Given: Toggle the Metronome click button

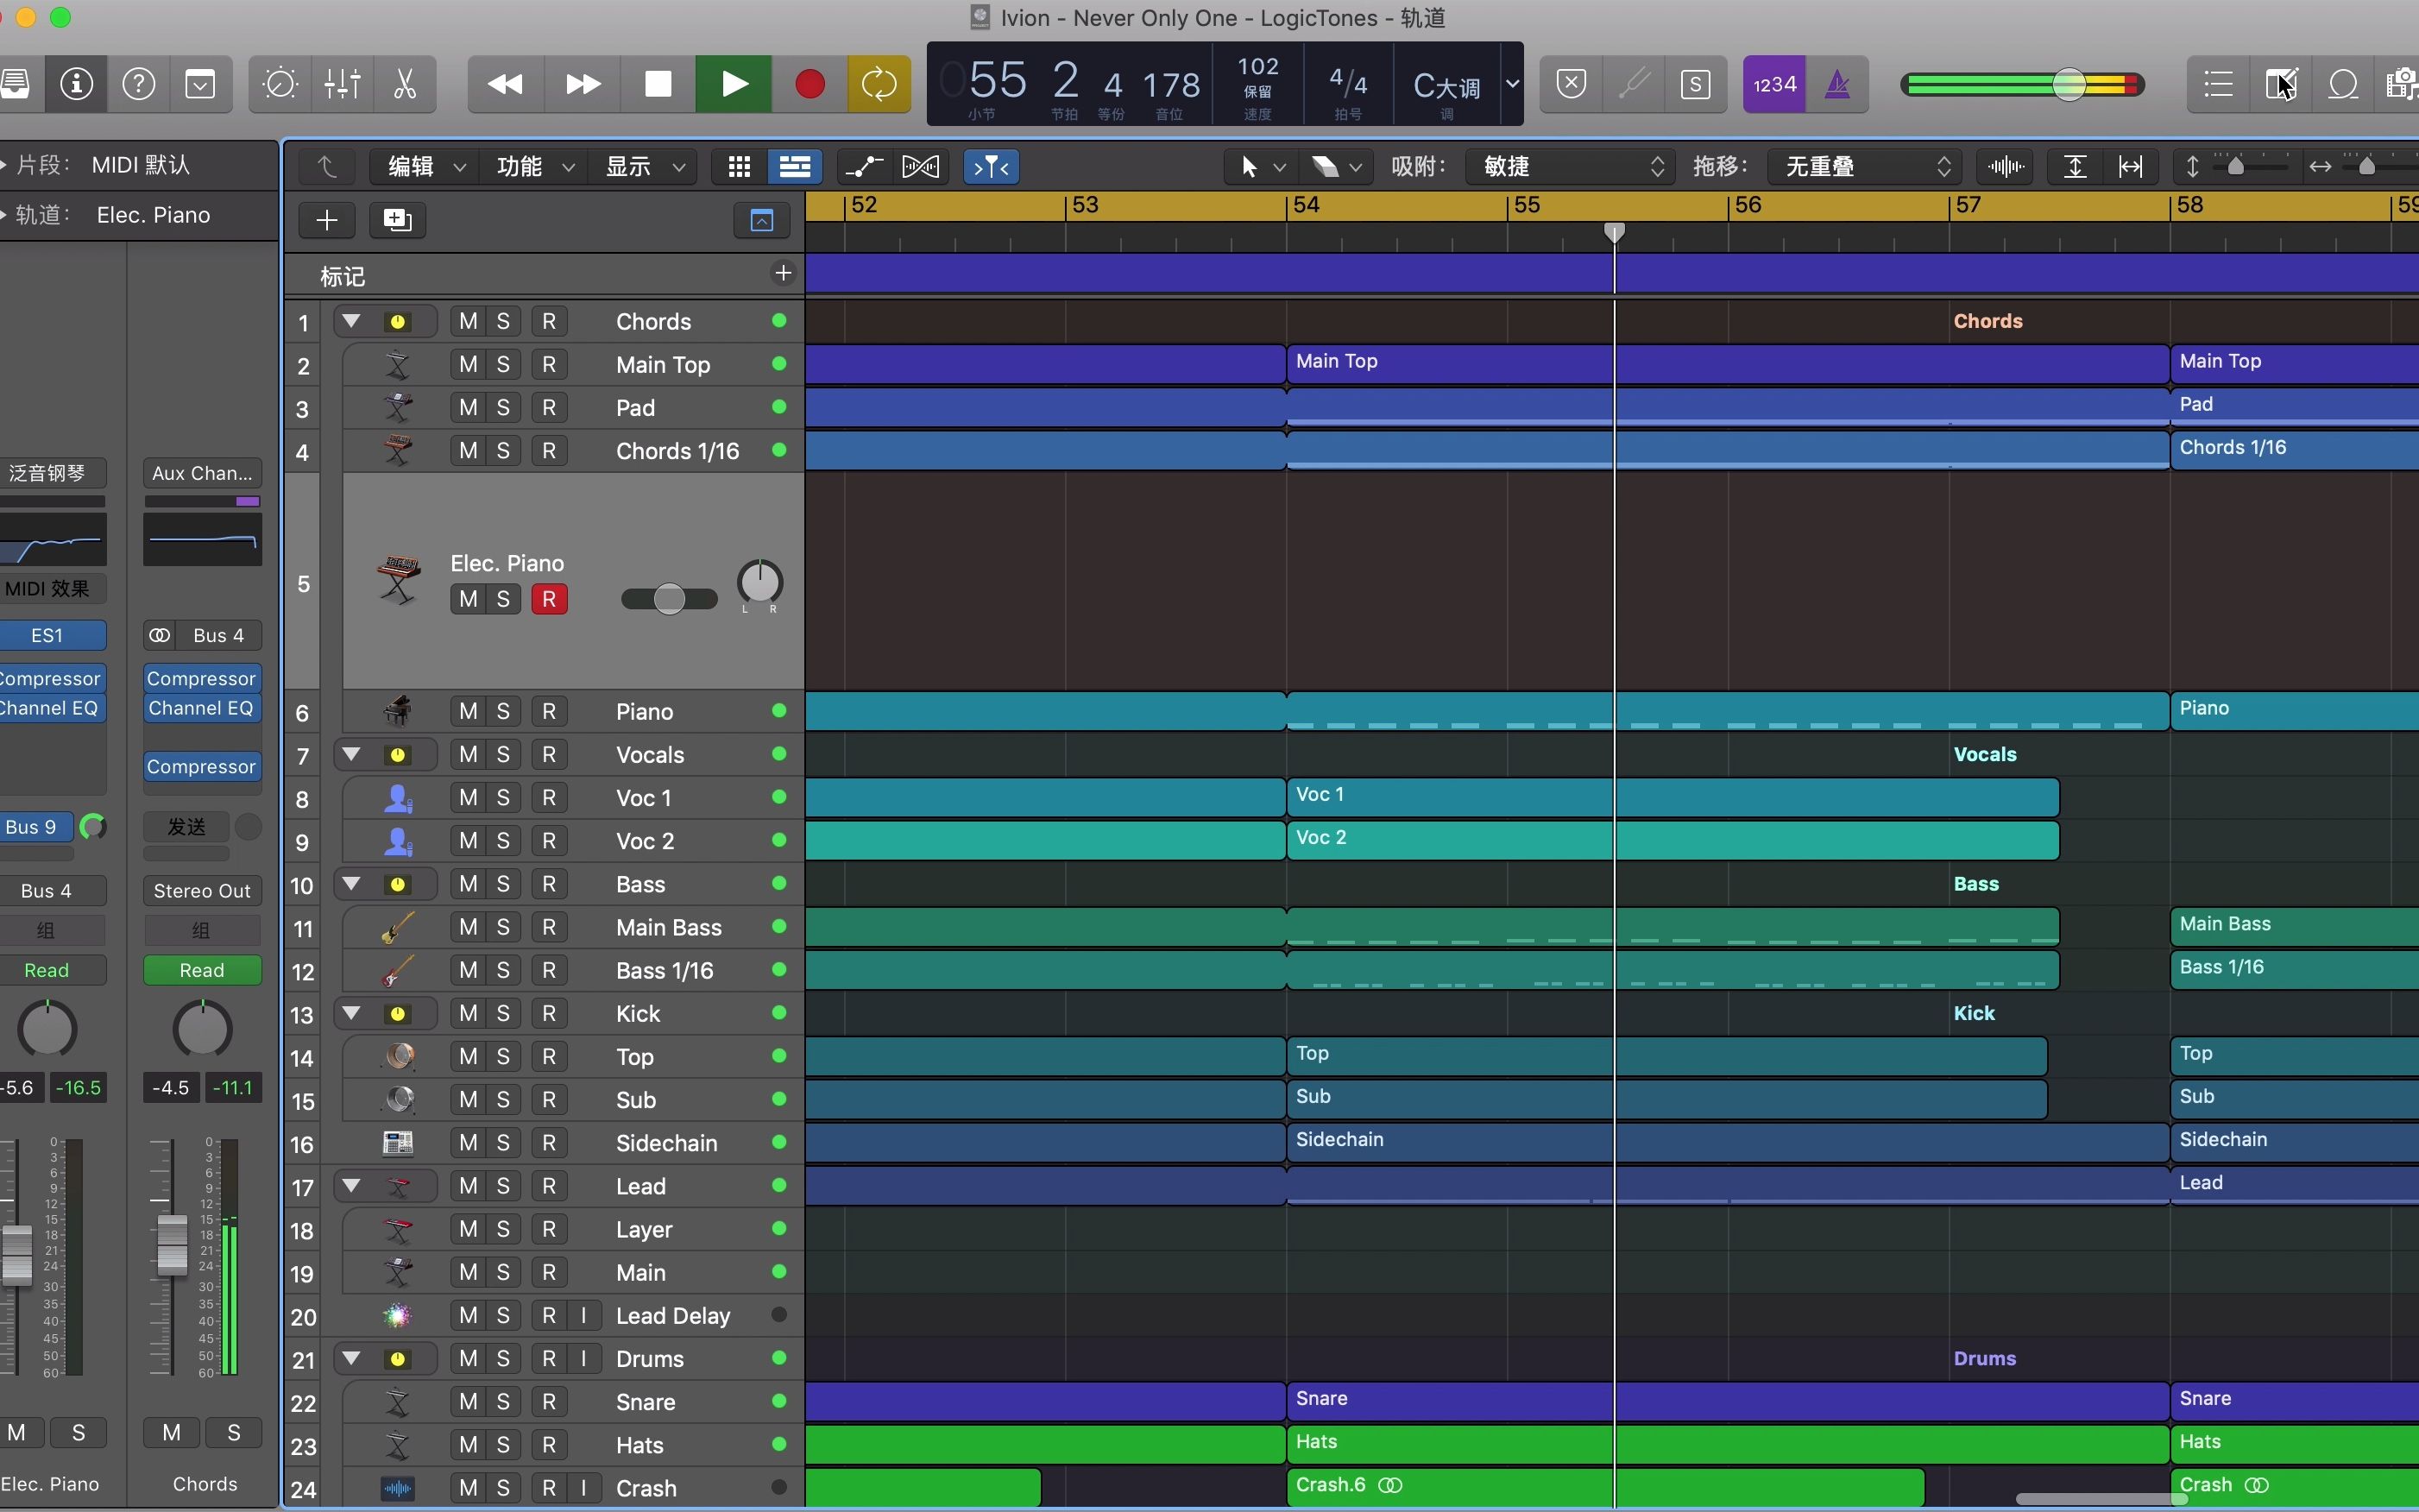Looking at the screenshot, I should click(x=1838, y=84).
